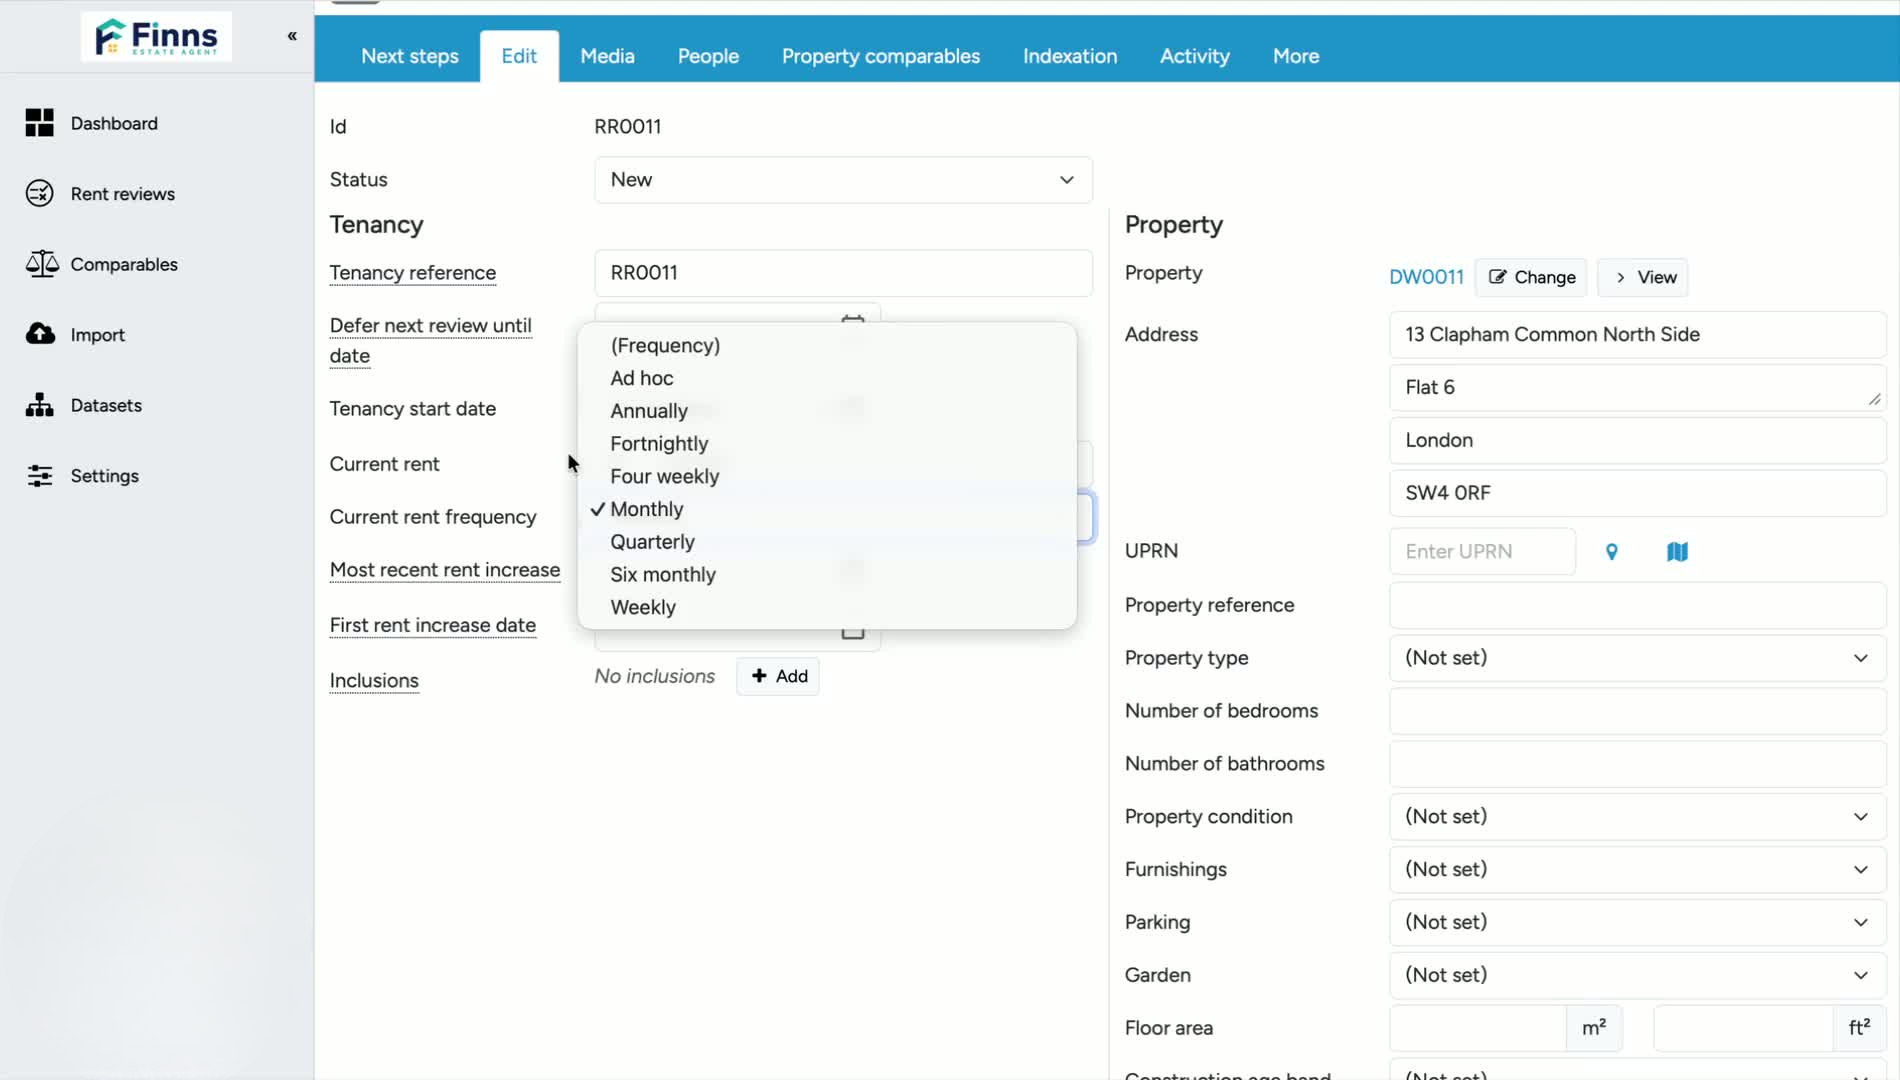Select Quarterly frequency option
1900x1080 pixels.
click(x=827, y=542)
